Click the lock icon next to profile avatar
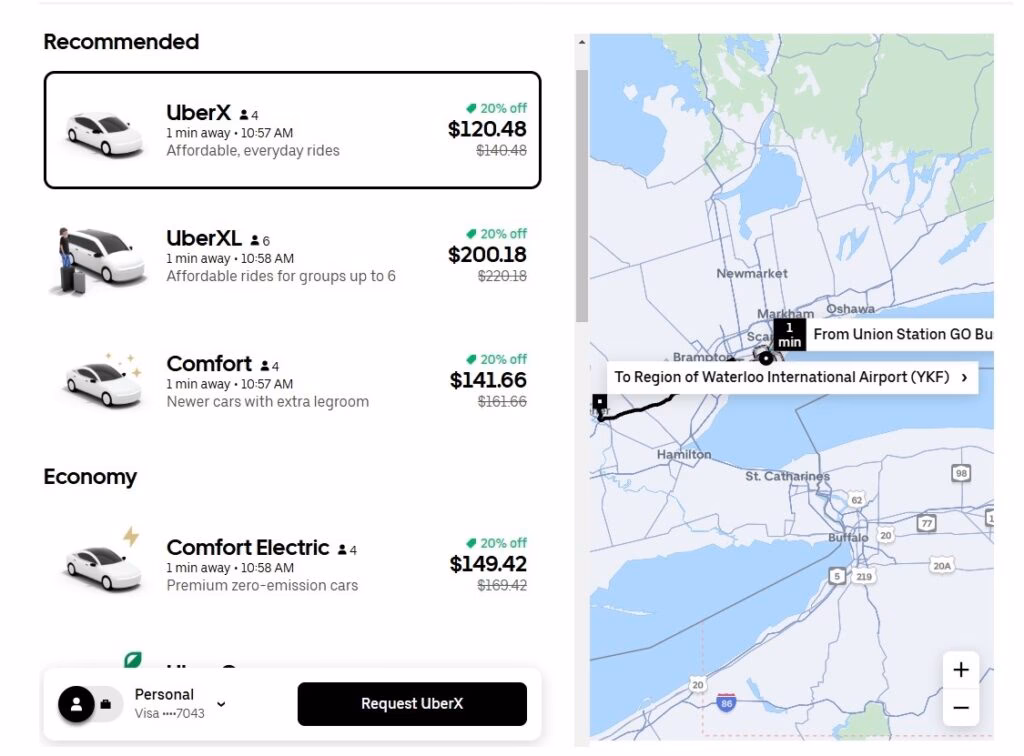 (x=105, y=703)
